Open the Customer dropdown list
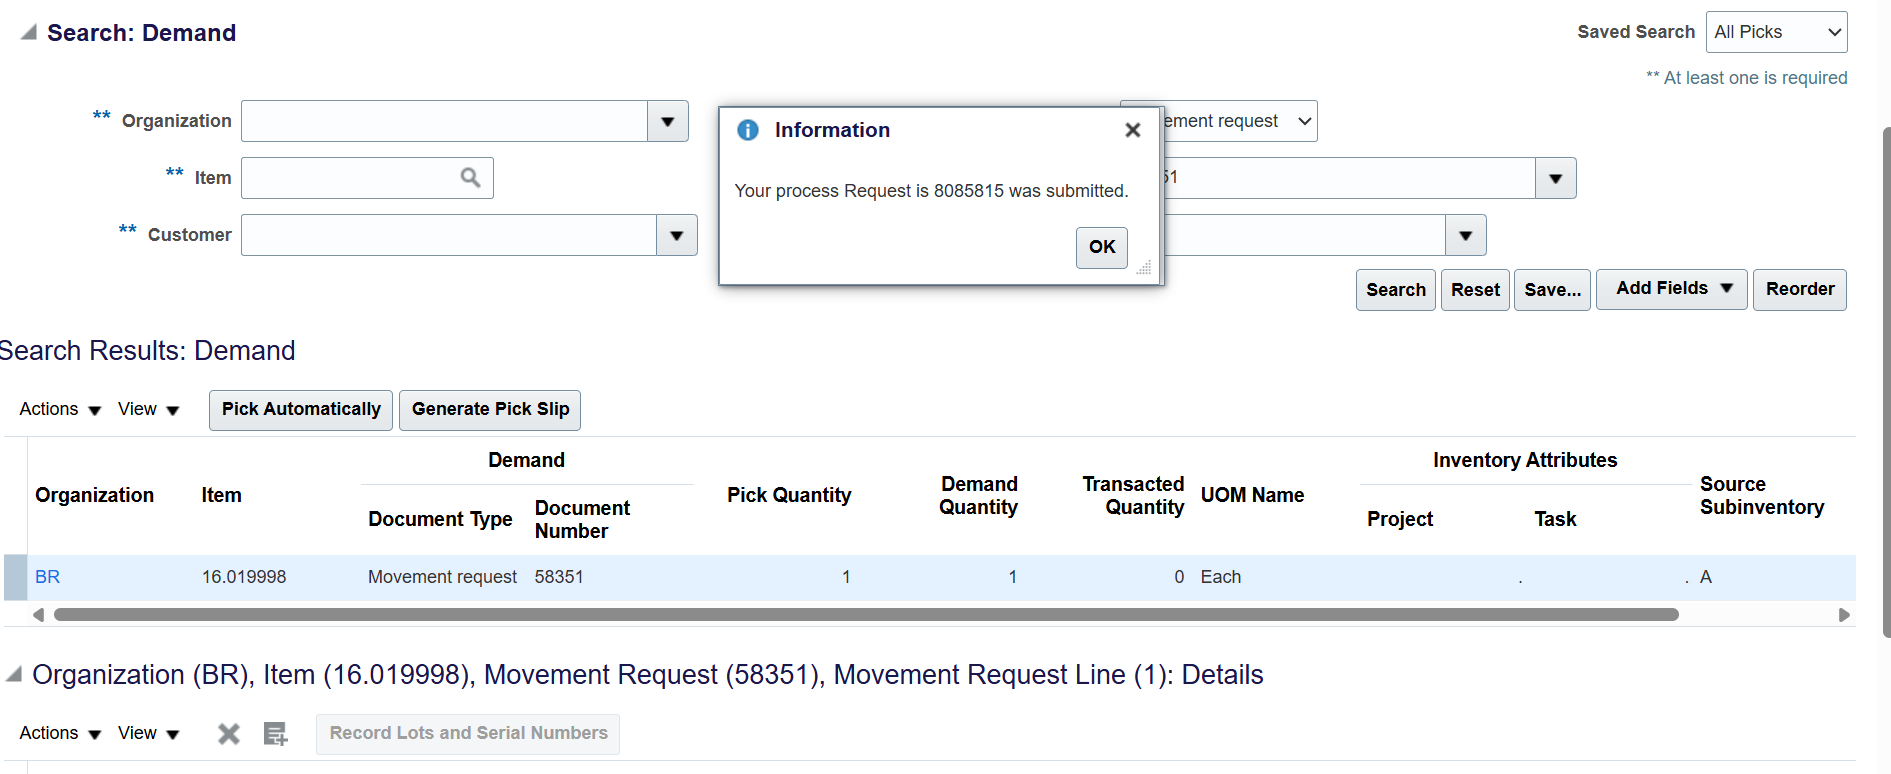The width and height of the screenshot is (1891, 774). click(x=676, y=236)
